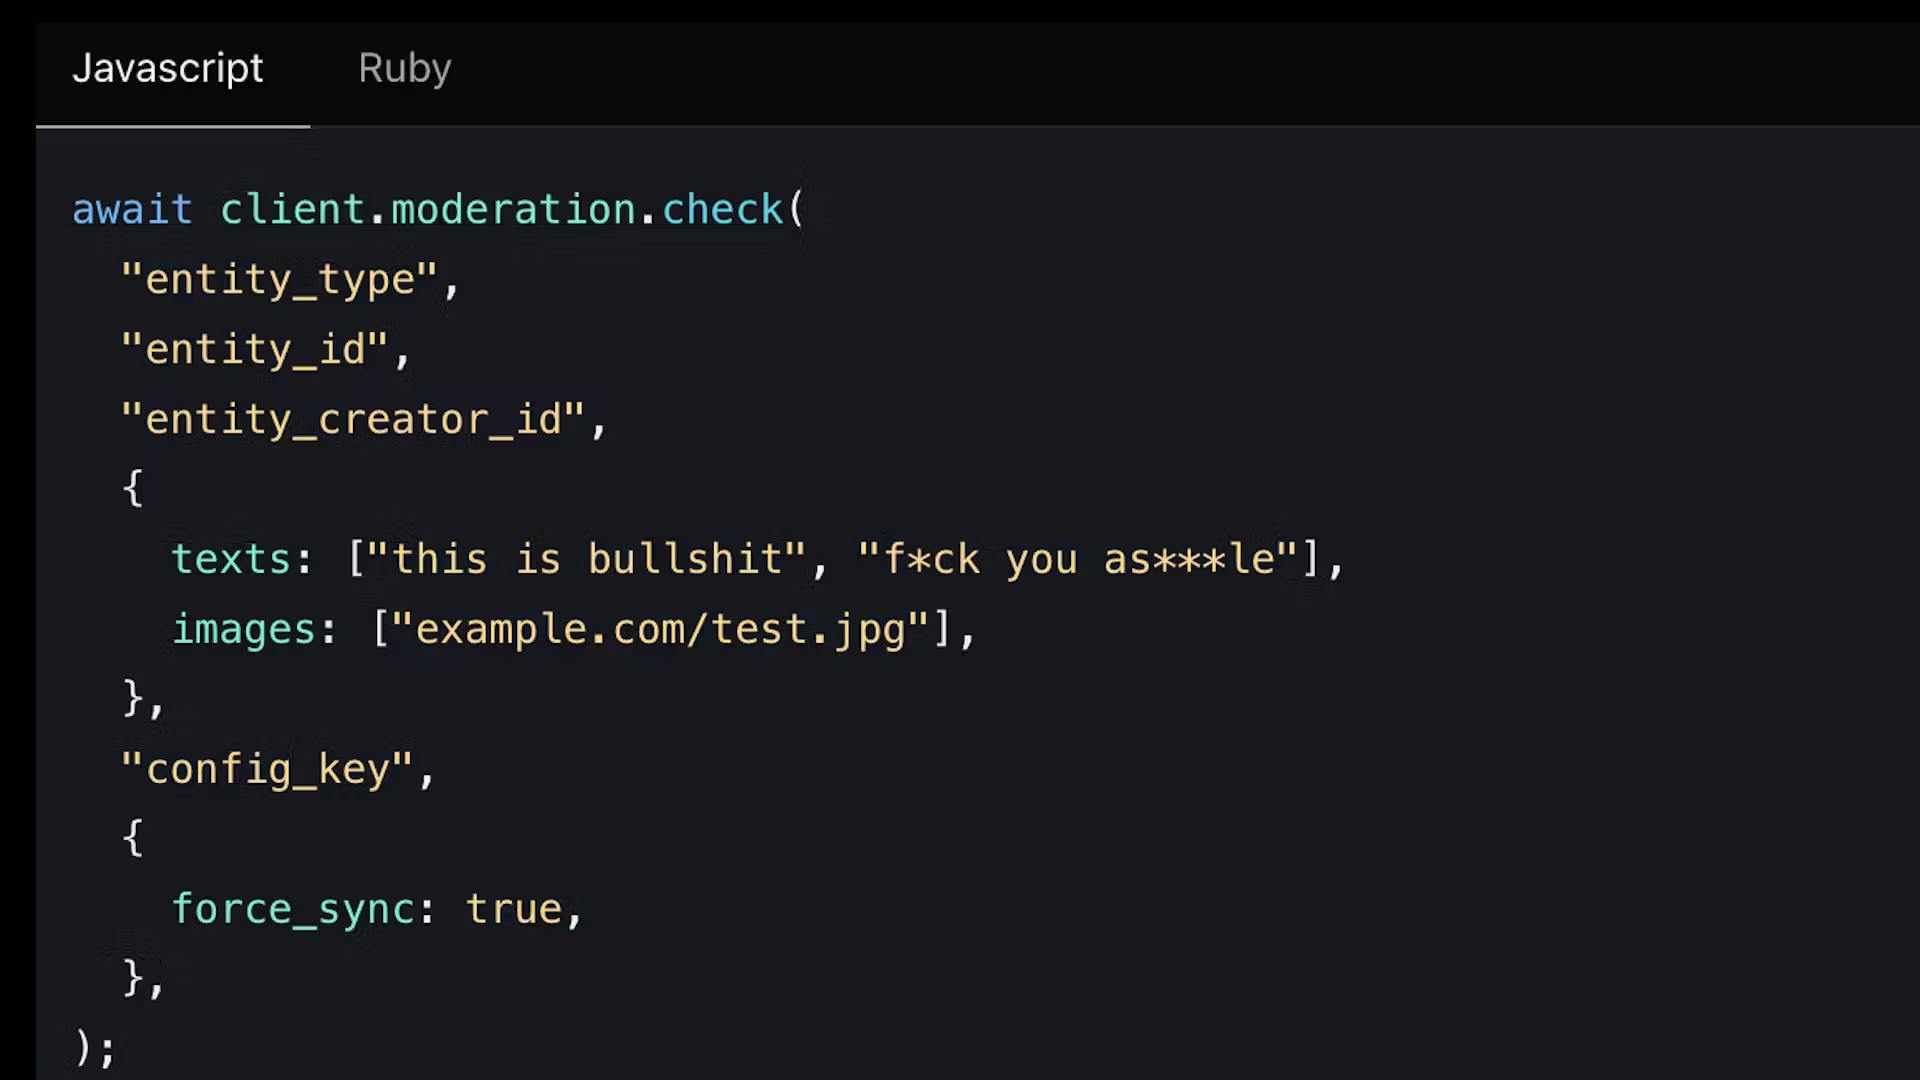Click the "entity_creator_id" string argument
Viewport: 1920px width, 1080px height.
[x=352, y=420]
